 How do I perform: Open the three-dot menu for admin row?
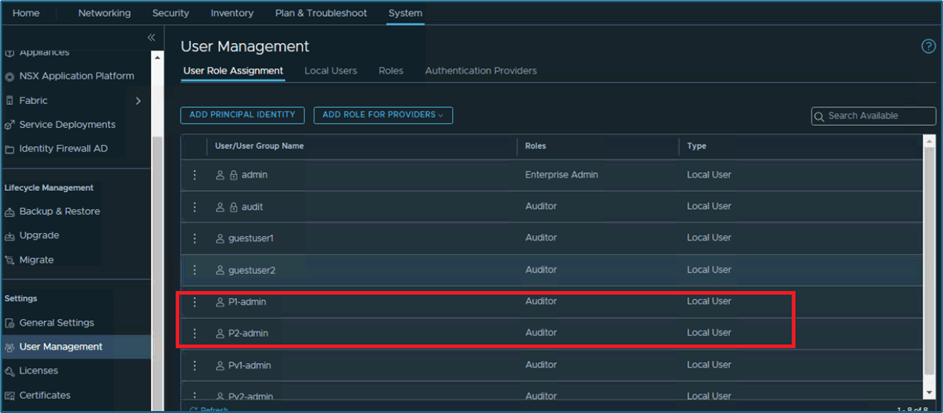pyautogui.click(x=195, y=175)
